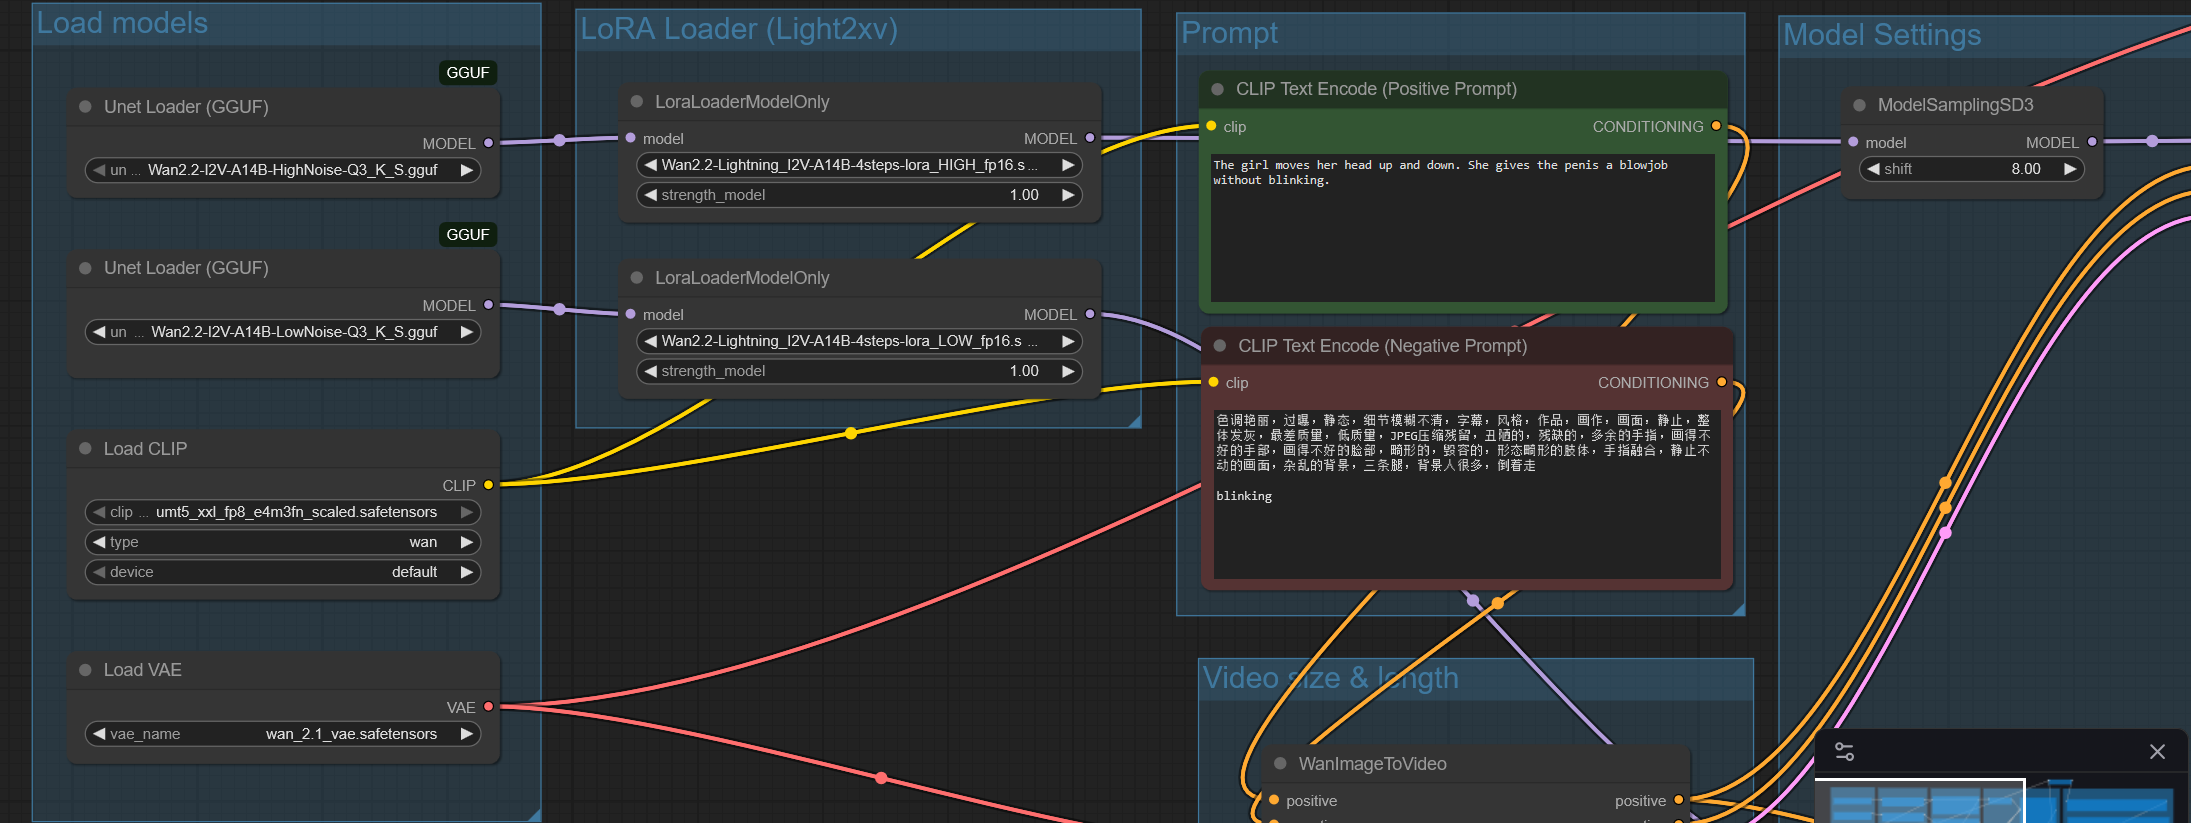Screen dimensions: 2191x823
Task: Collapse the LoraLoaderModelOnly node with HIGH lora
Action: point(636,102)
